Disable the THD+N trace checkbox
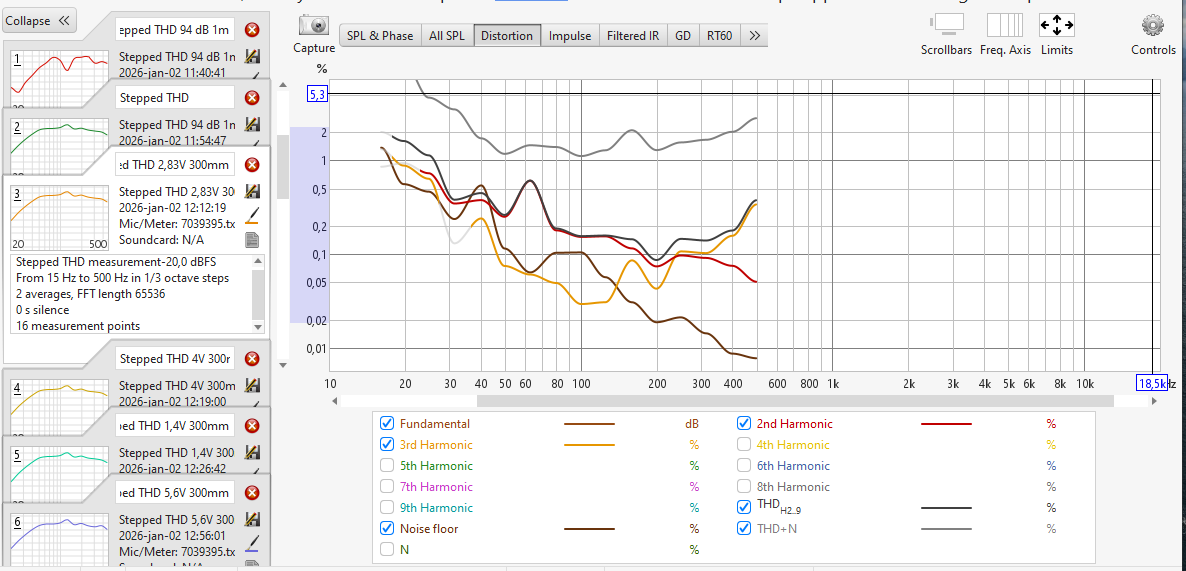The image size is (1186, 571). (x=744, y=528)
